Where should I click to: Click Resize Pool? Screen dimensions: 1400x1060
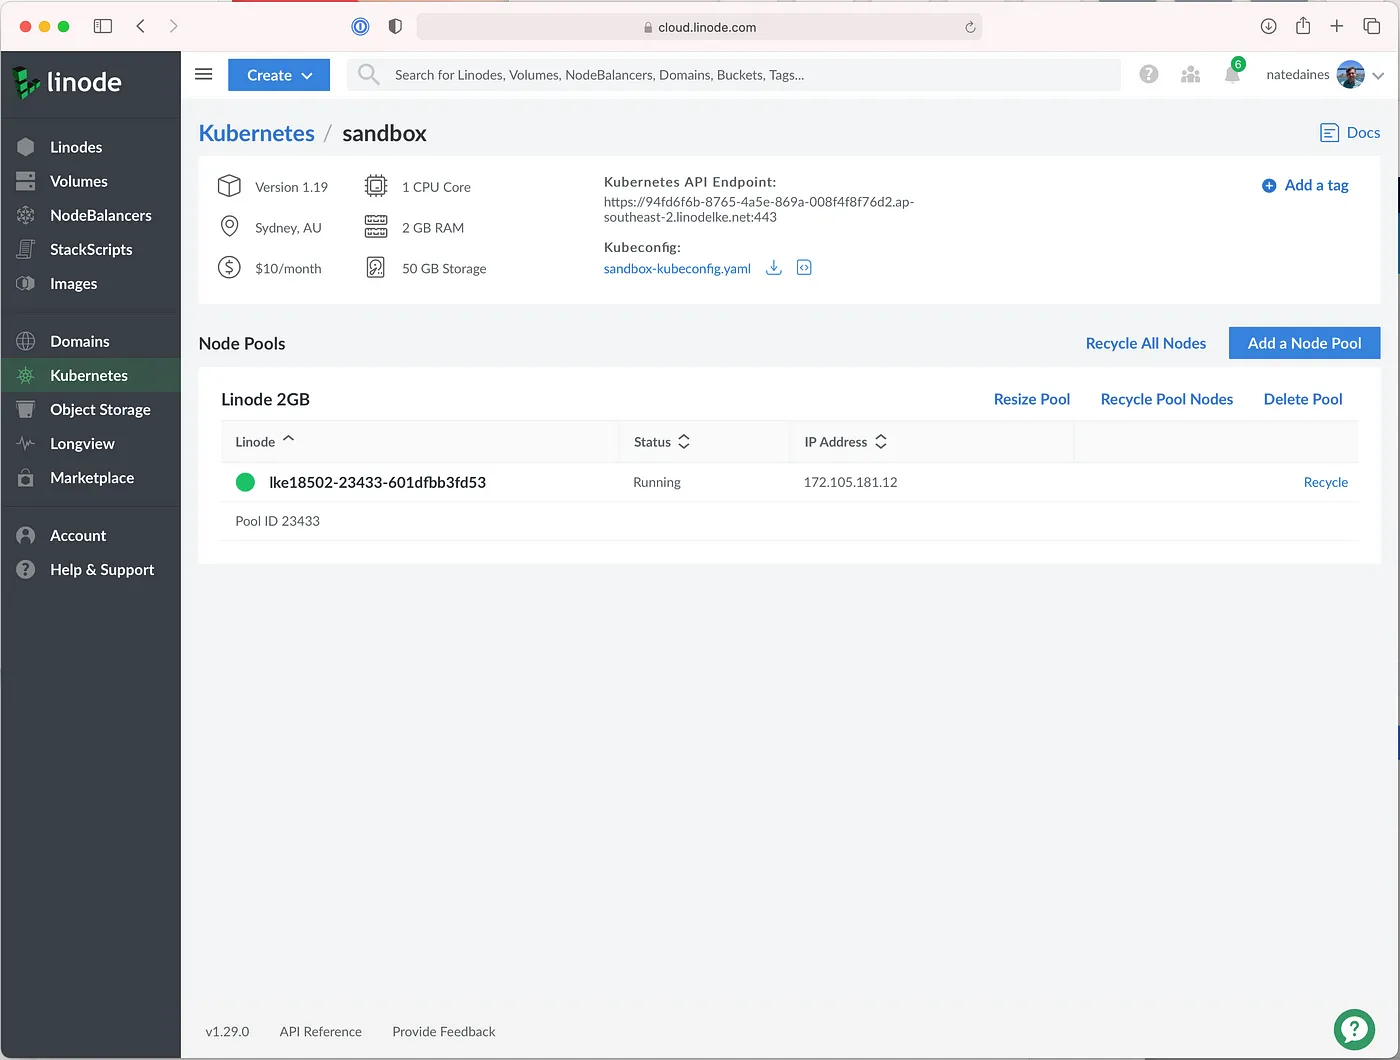[x=1032, y=399]
